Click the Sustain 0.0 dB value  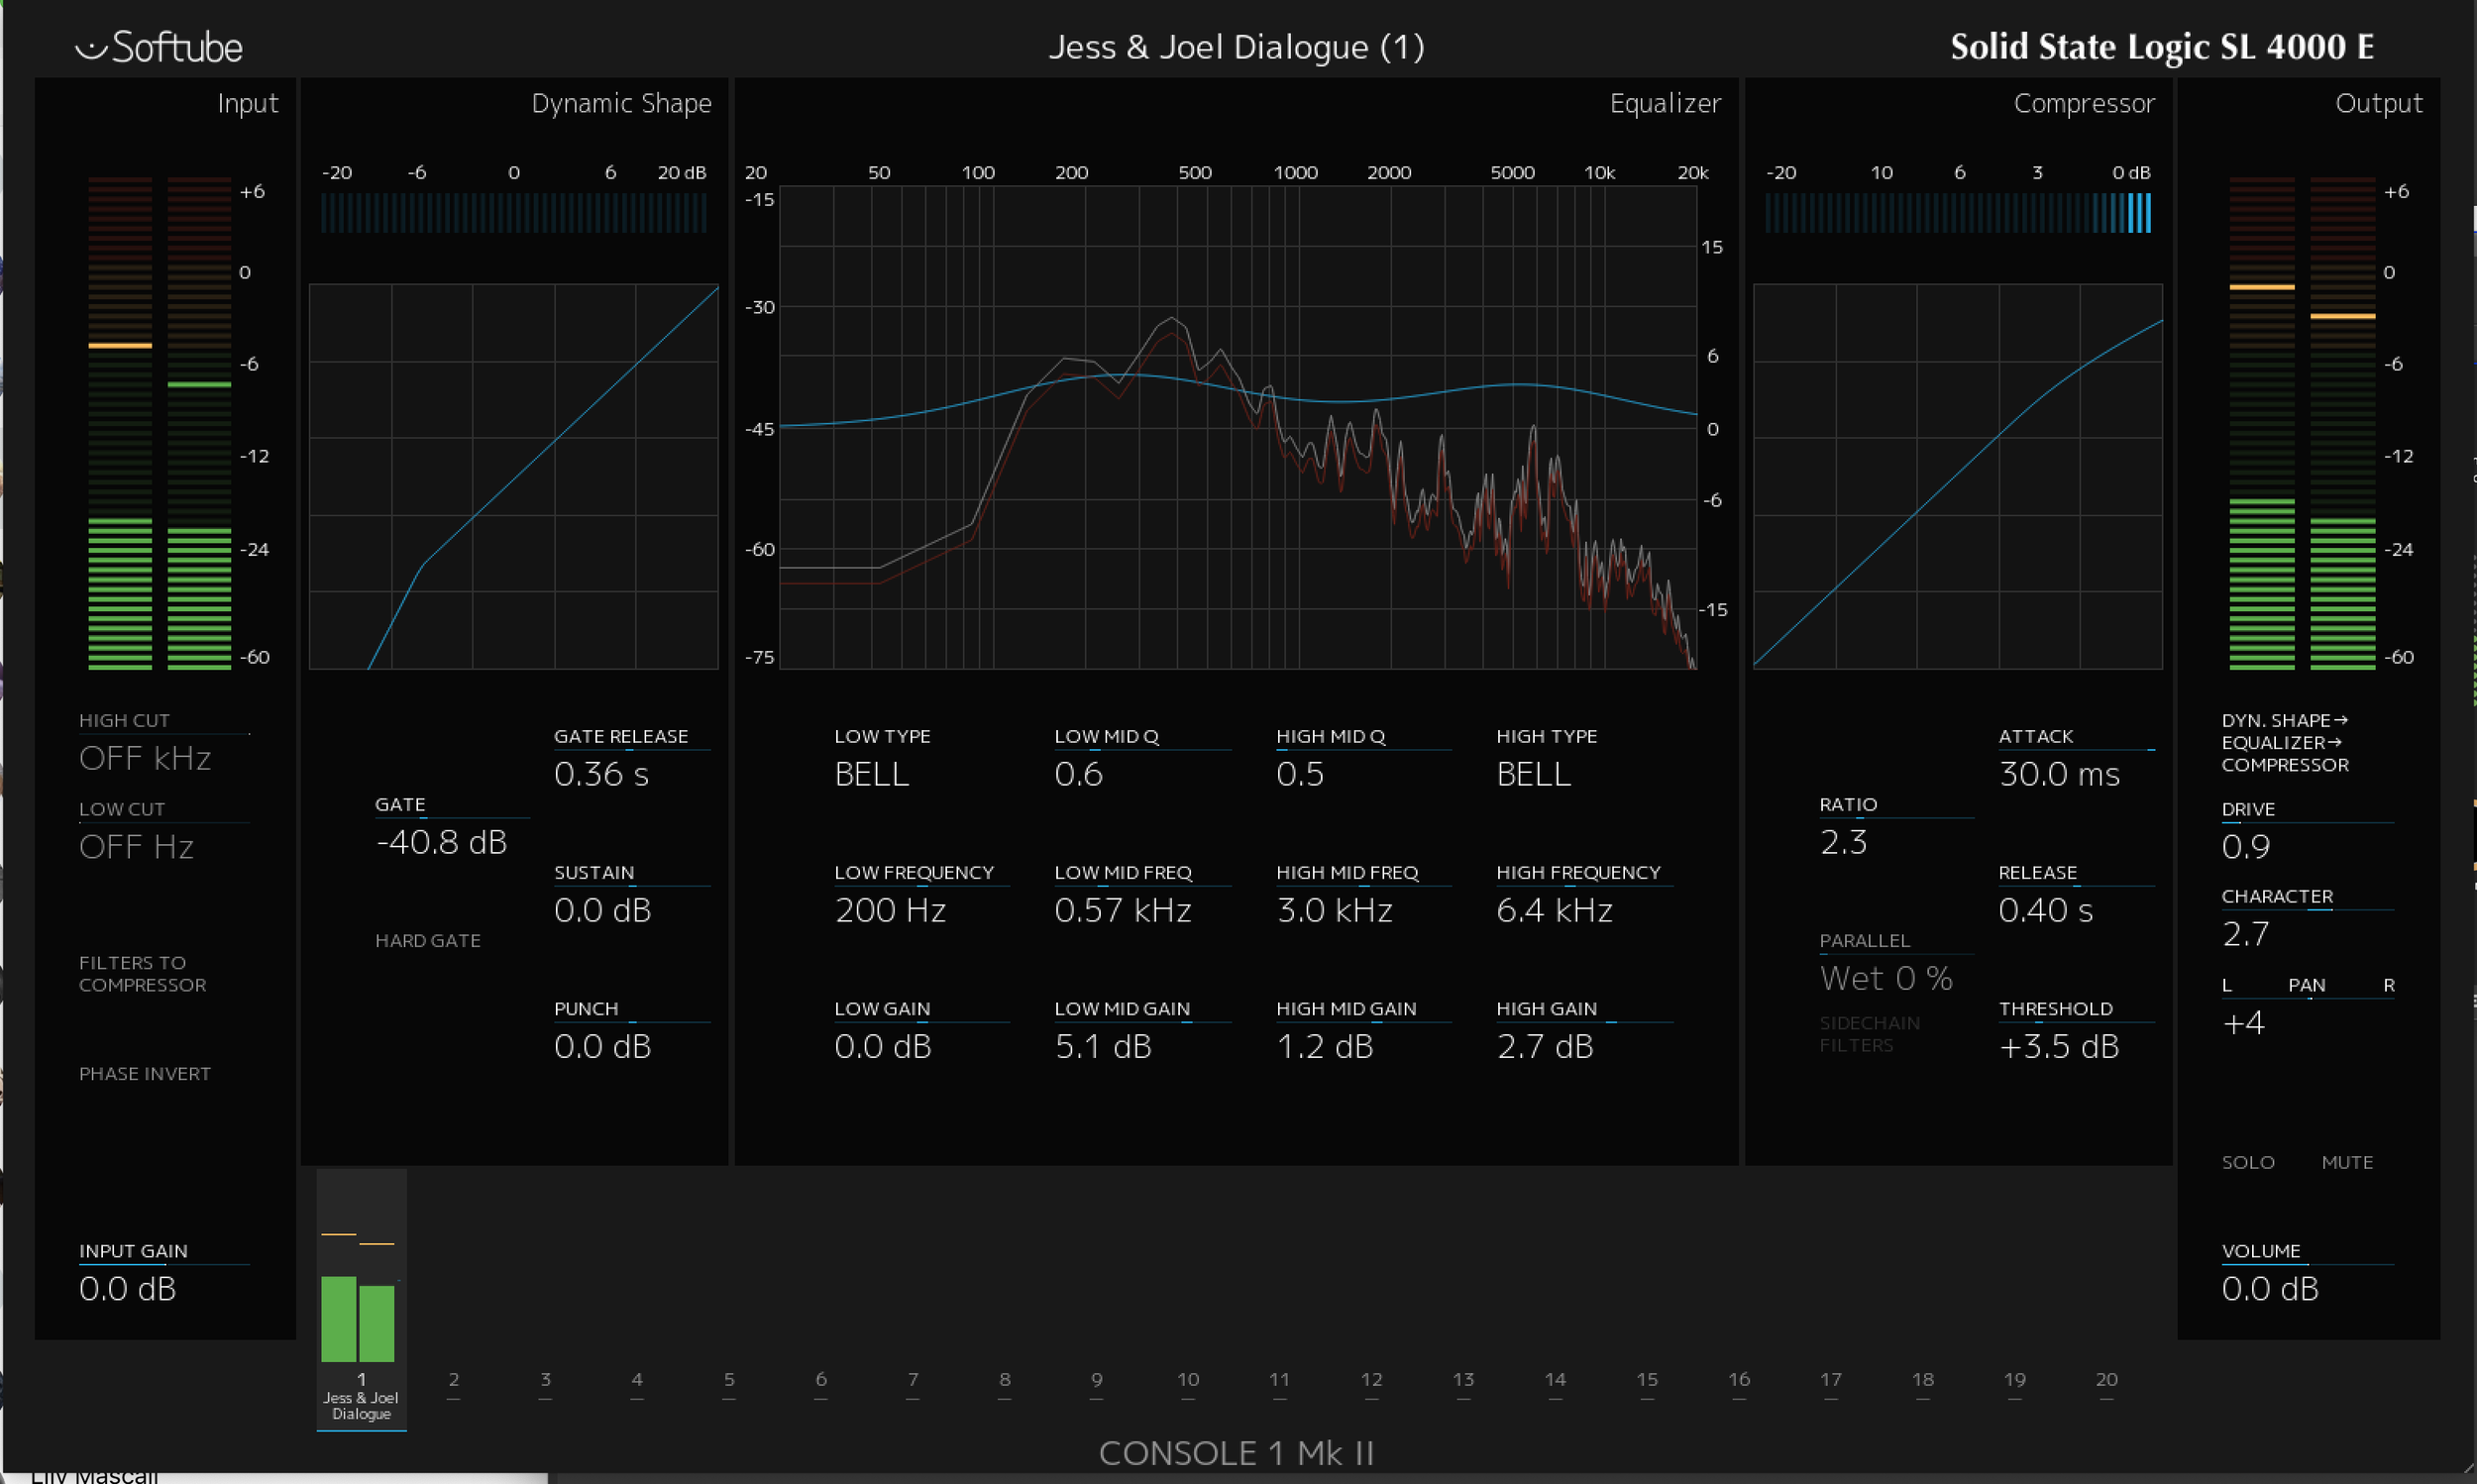[x=603, y=910]
